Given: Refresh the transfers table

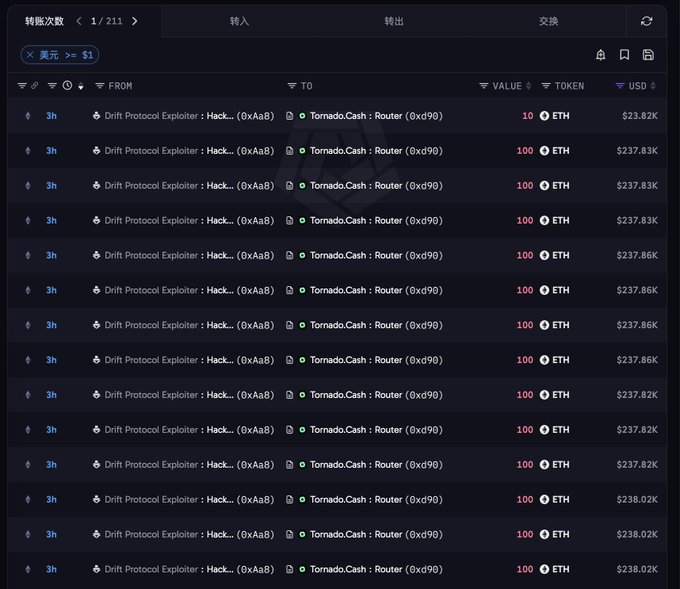Looking at the screenshot, I should 646,21.
